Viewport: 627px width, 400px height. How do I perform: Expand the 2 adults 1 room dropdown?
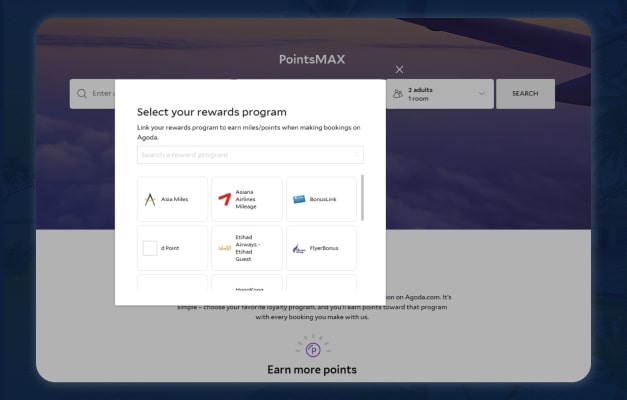click(481, 93)
